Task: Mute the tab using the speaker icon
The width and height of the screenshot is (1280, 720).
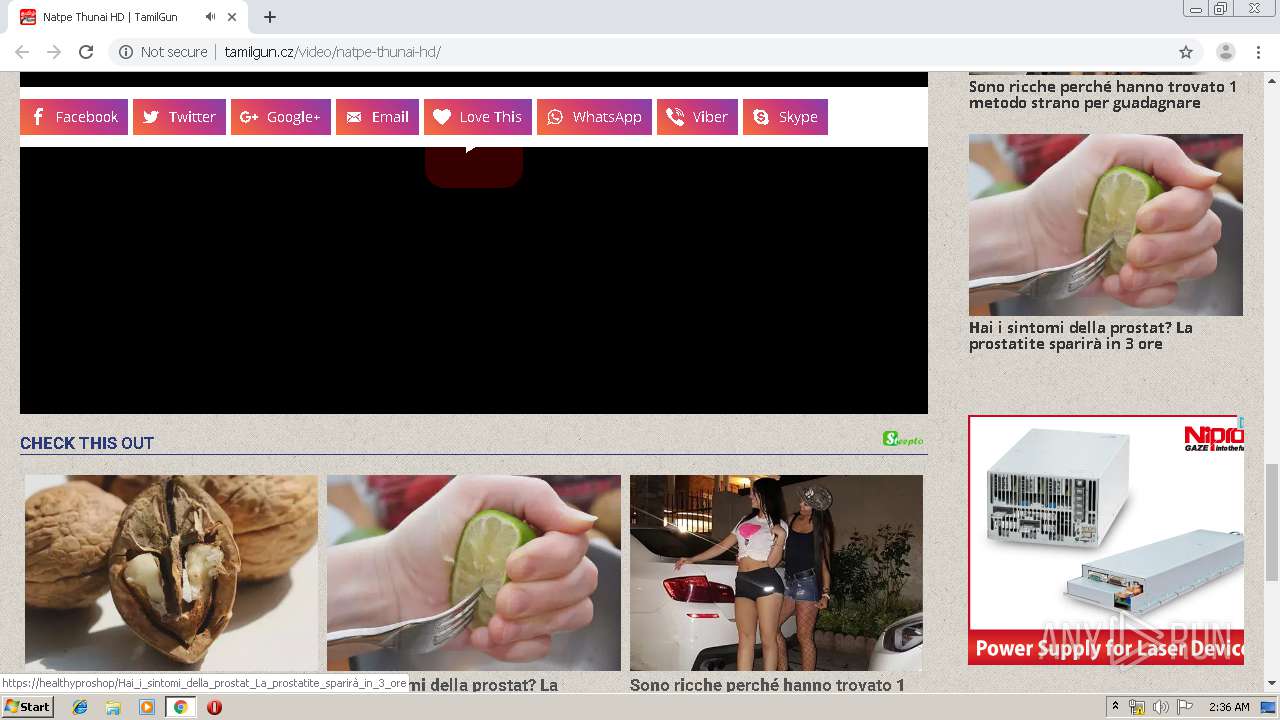Action: (210, 17)
